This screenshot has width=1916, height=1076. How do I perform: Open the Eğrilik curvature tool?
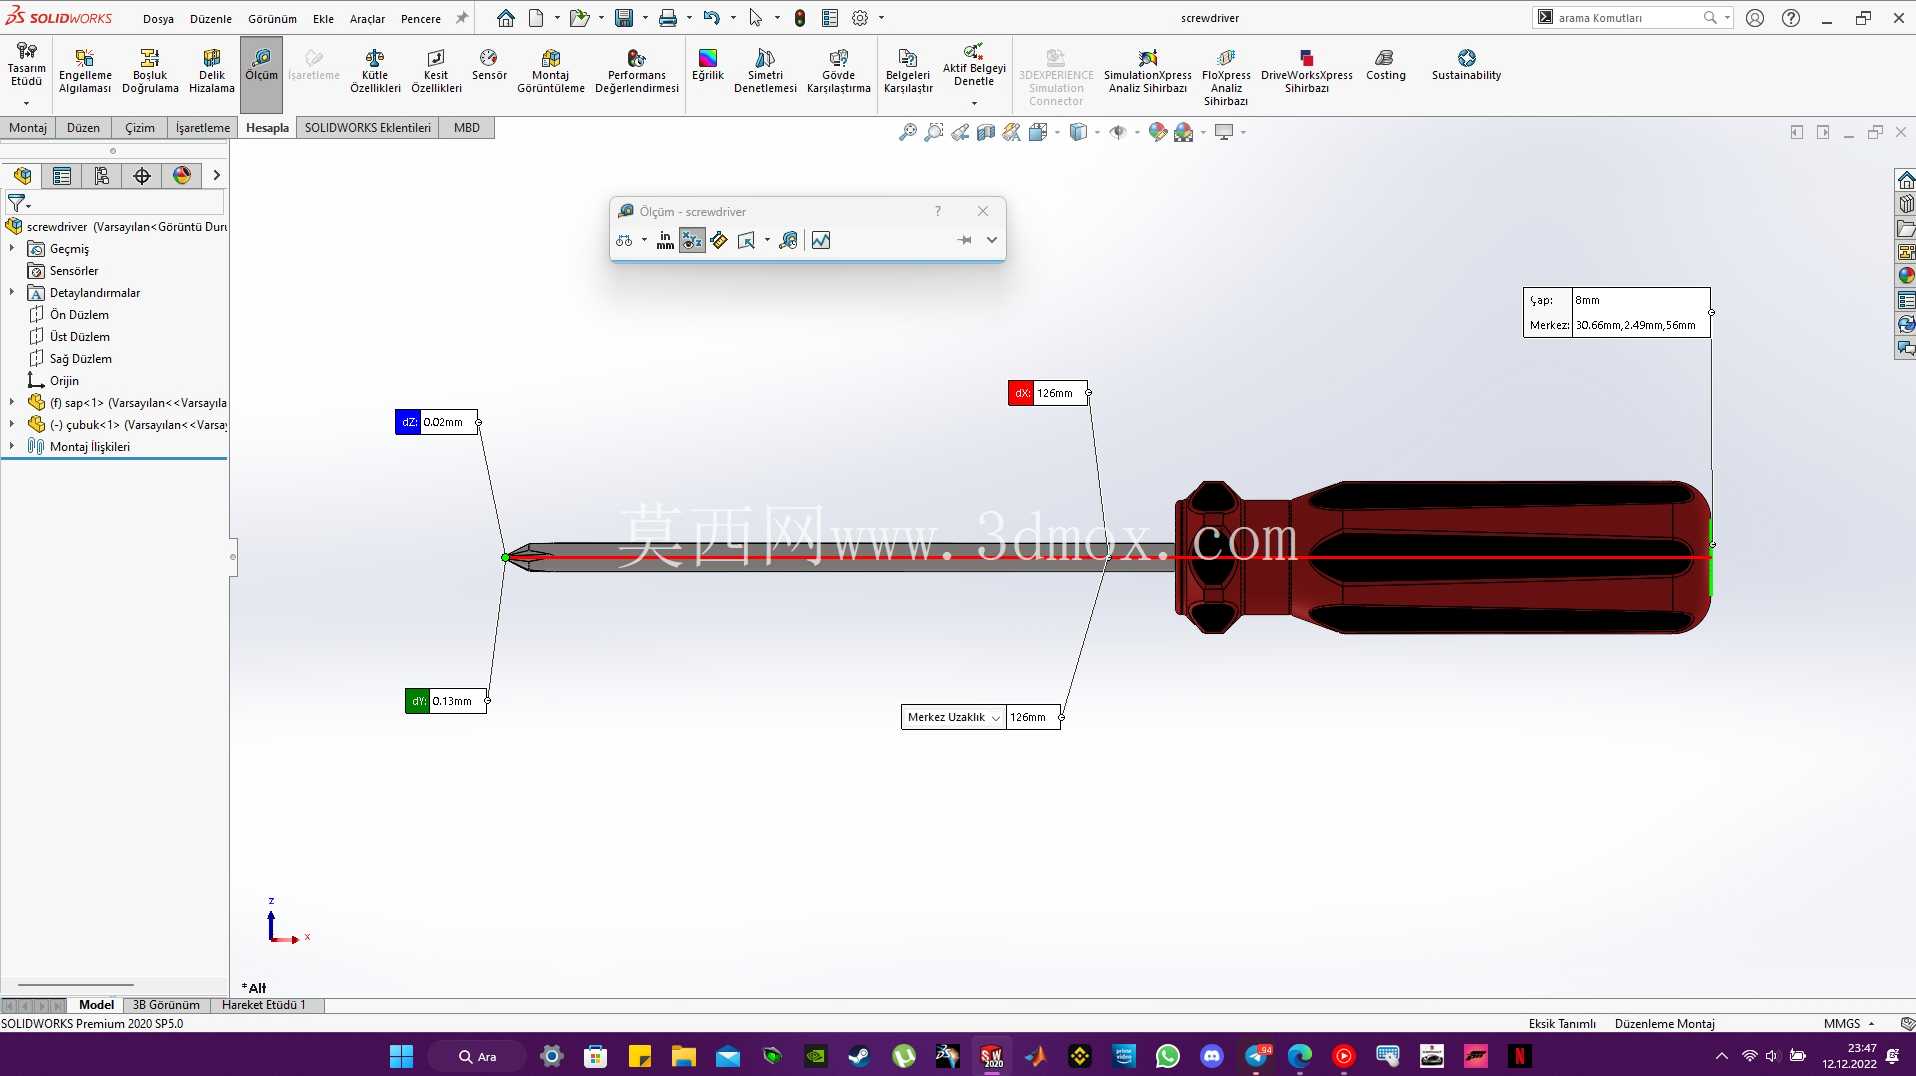click(x=707, y=65)
